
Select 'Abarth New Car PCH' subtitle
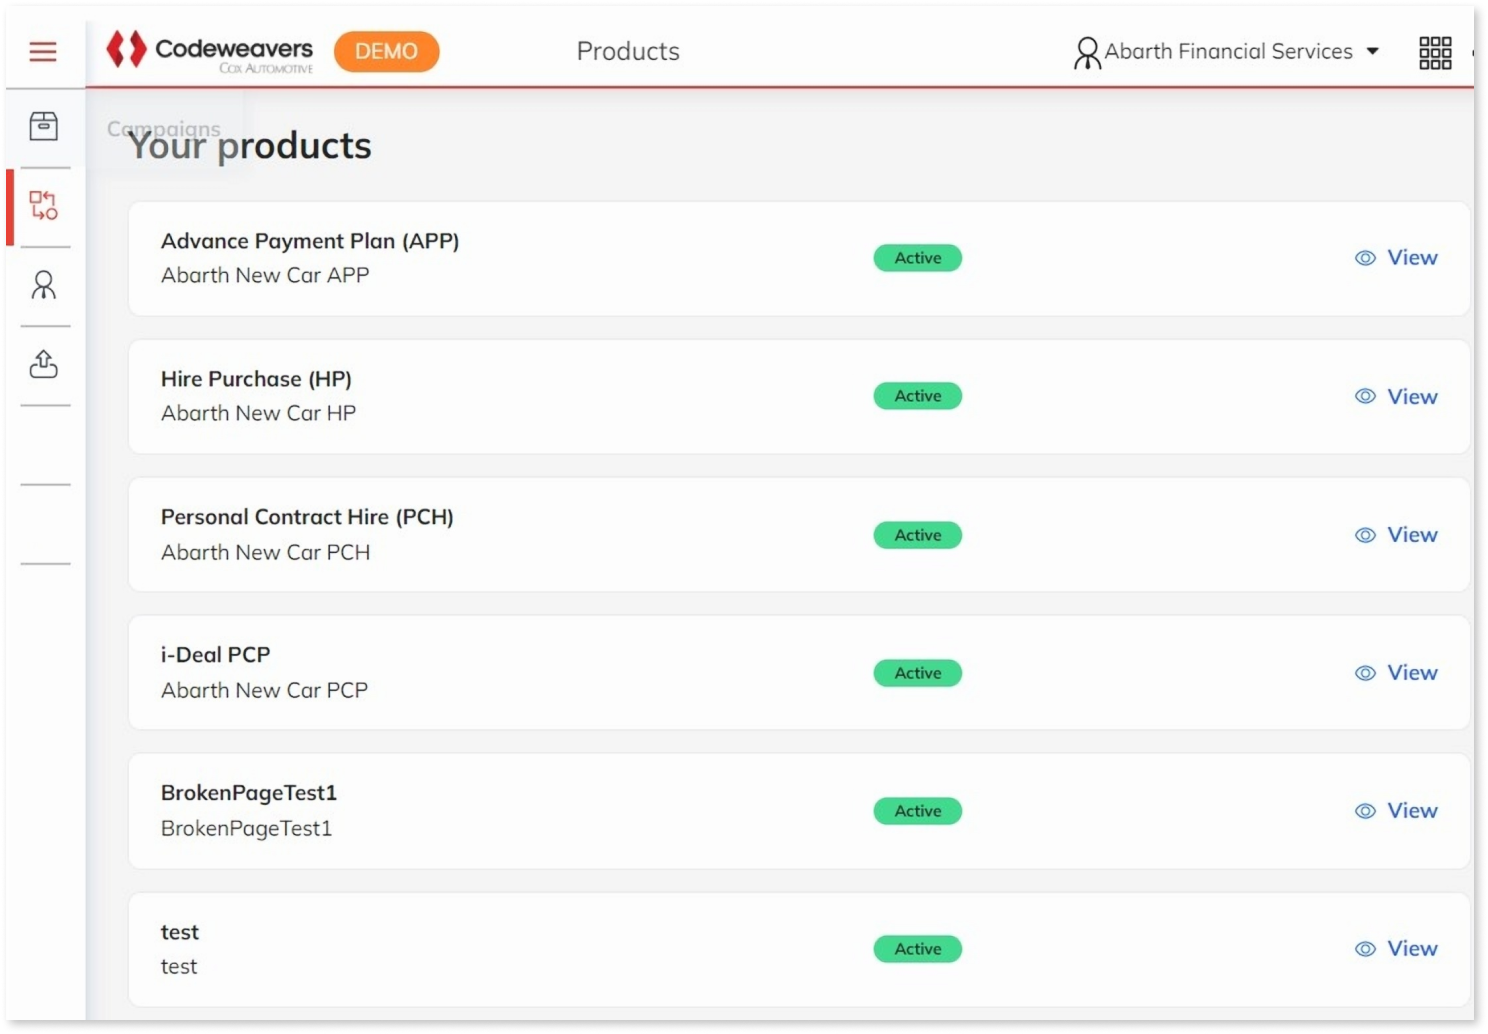[265, 552]
